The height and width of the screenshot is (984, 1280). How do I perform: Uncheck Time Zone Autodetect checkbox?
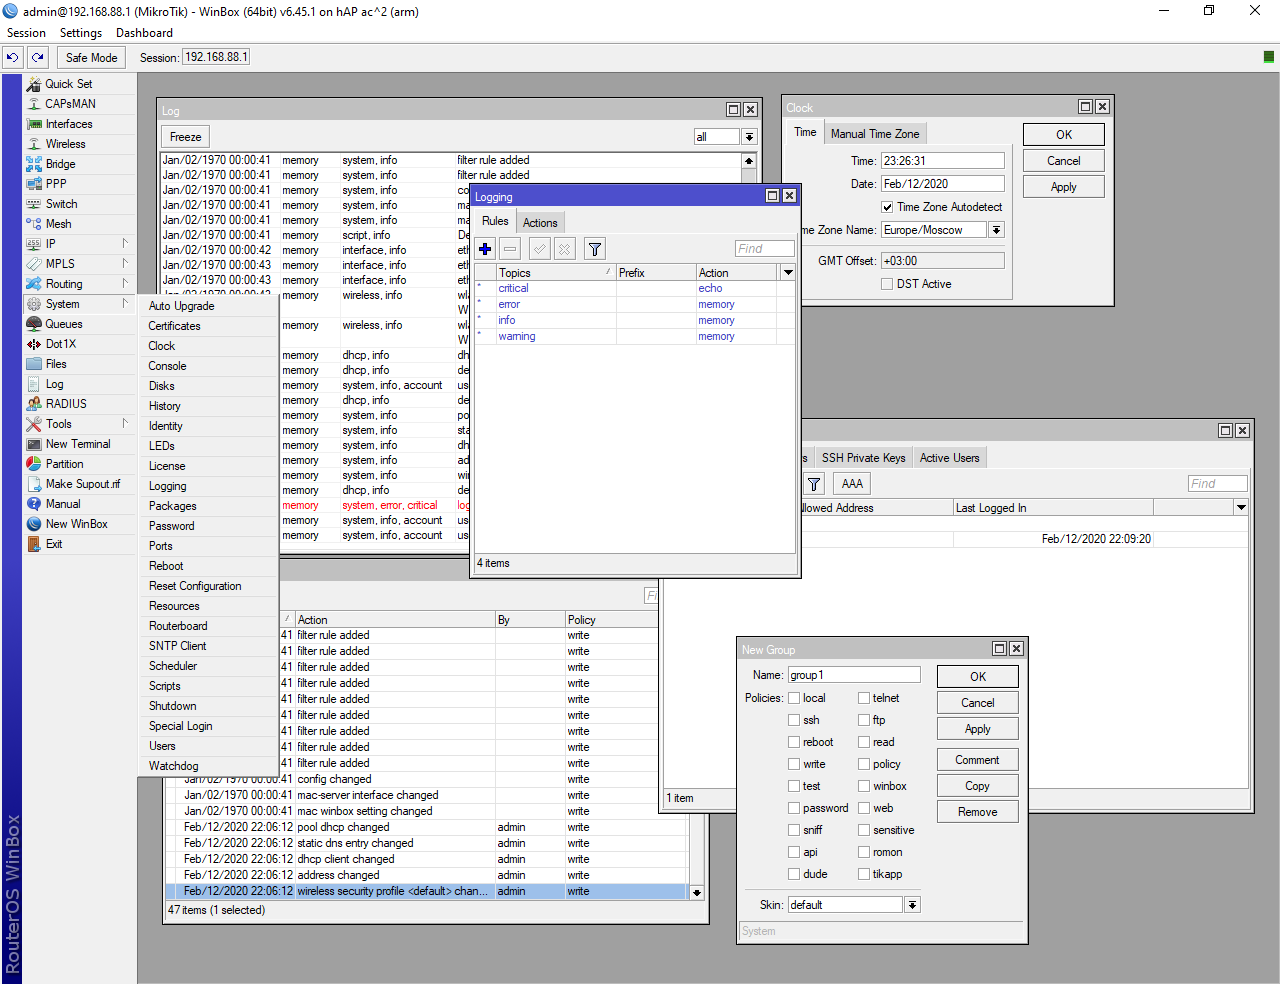[x=887, y=207]
